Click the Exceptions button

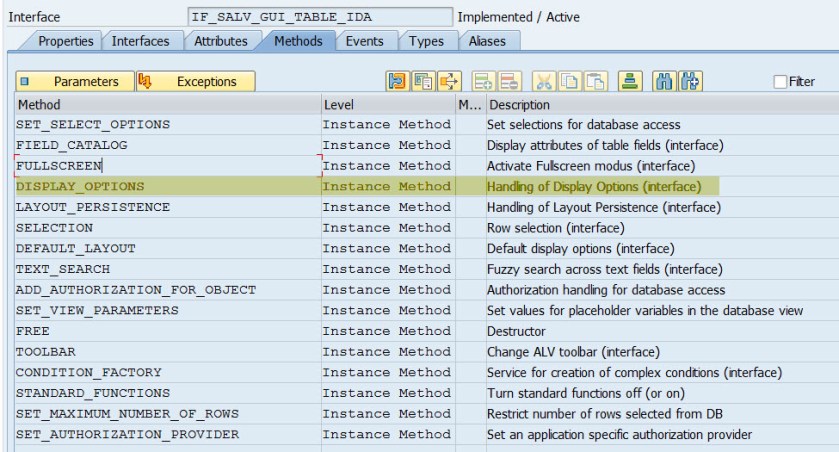pyautogui.click(x=194, y=81)
